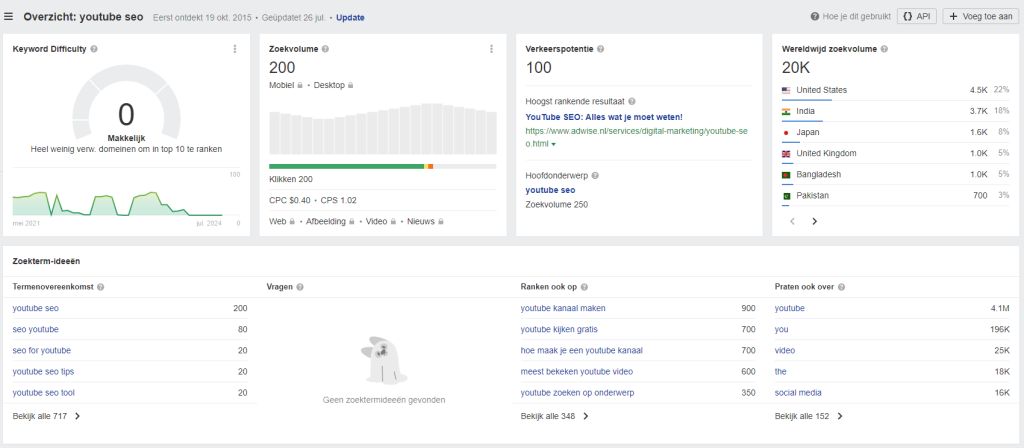Click the API button
Viewport: 1024px width, 448px height.
pos(917,16)
